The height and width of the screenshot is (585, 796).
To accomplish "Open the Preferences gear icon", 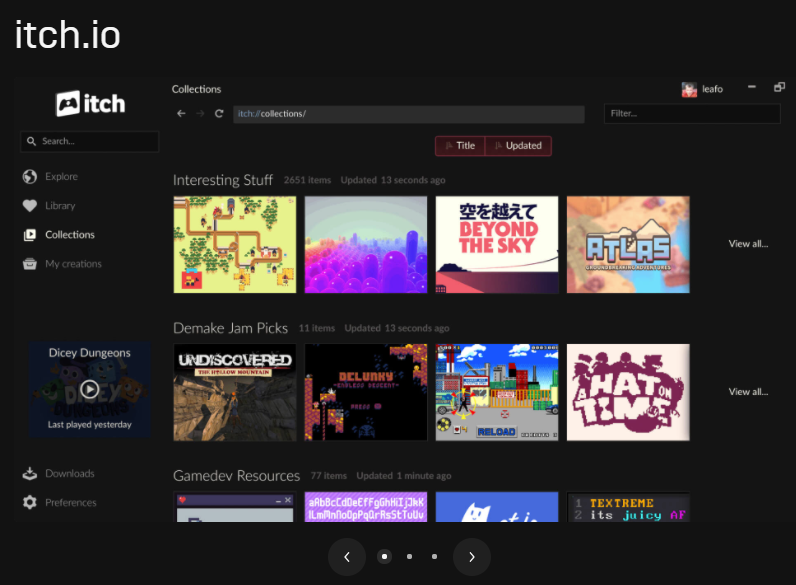I will pyautogui.click(x=30, y=502).
